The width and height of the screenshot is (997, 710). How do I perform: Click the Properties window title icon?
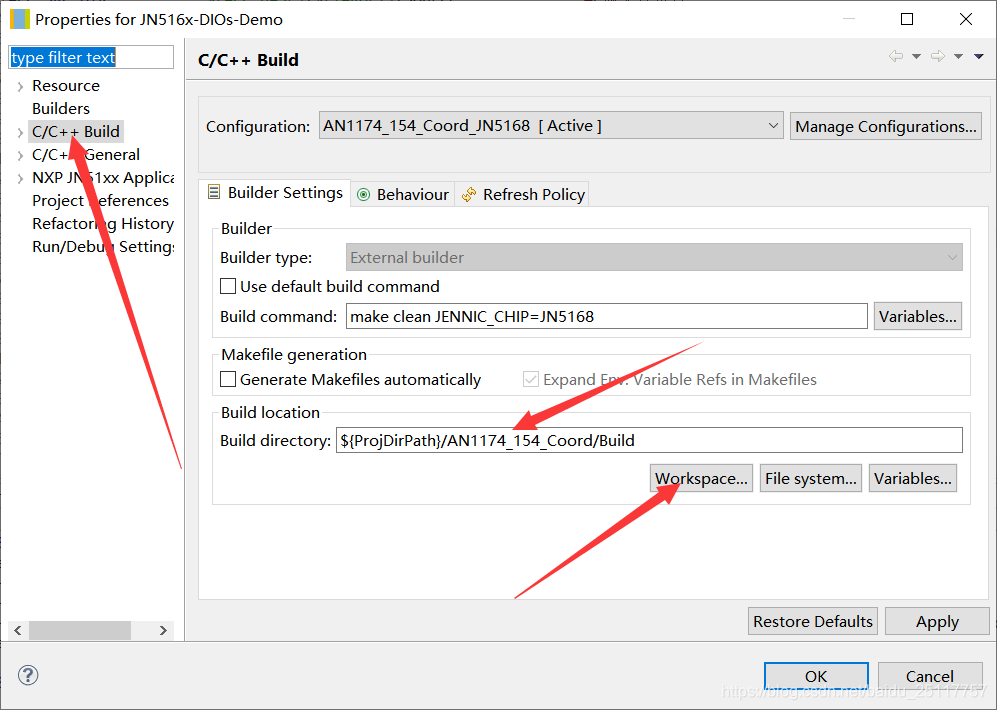click(20, 19)
